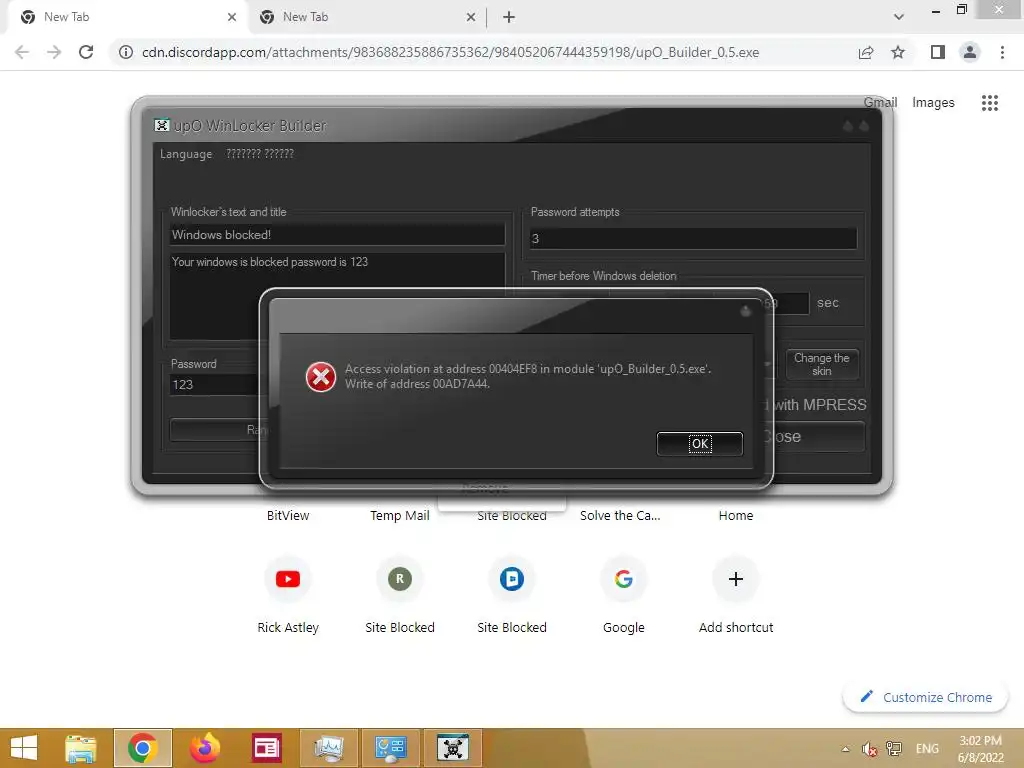This screenshot has width=1024, height=768.
Task: Open Chrome profile avatar
Action: coord(970,52)
